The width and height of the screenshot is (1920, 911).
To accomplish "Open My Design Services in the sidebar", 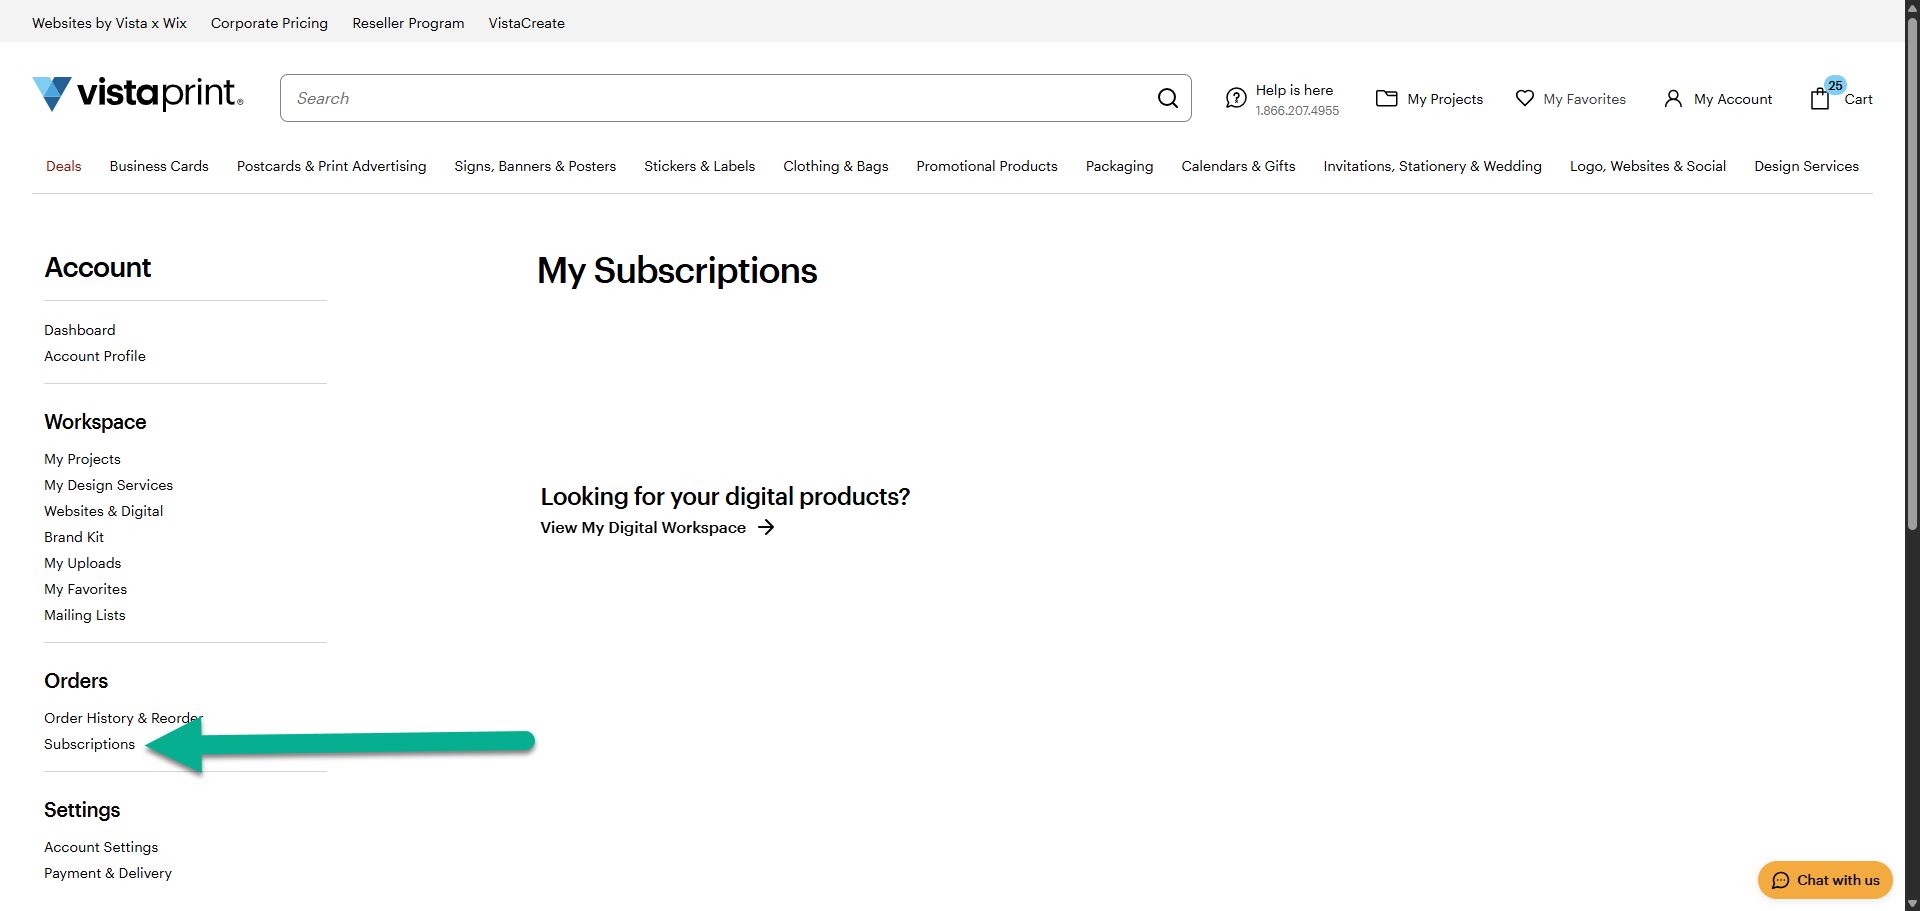I will click(108, 485).
